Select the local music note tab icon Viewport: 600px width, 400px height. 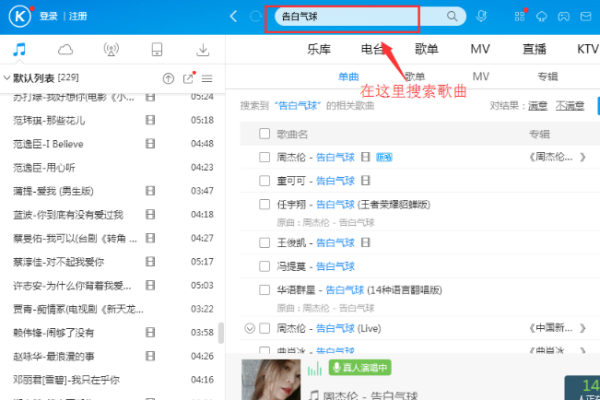click(x=19, y=49)
